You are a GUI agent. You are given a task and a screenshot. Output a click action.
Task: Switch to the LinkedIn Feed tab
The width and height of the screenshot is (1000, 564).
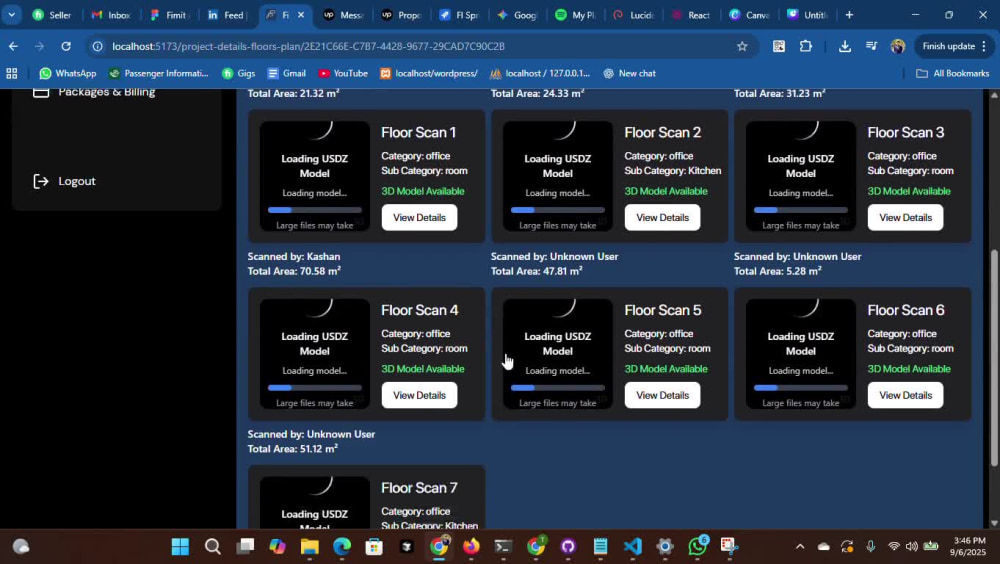[226, 15]
